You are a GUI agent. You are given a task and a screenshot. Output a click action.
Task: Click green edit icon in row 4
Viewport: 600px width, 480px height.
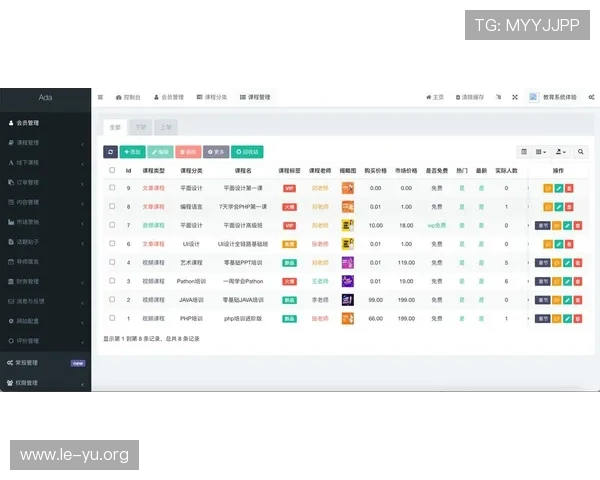567,263
